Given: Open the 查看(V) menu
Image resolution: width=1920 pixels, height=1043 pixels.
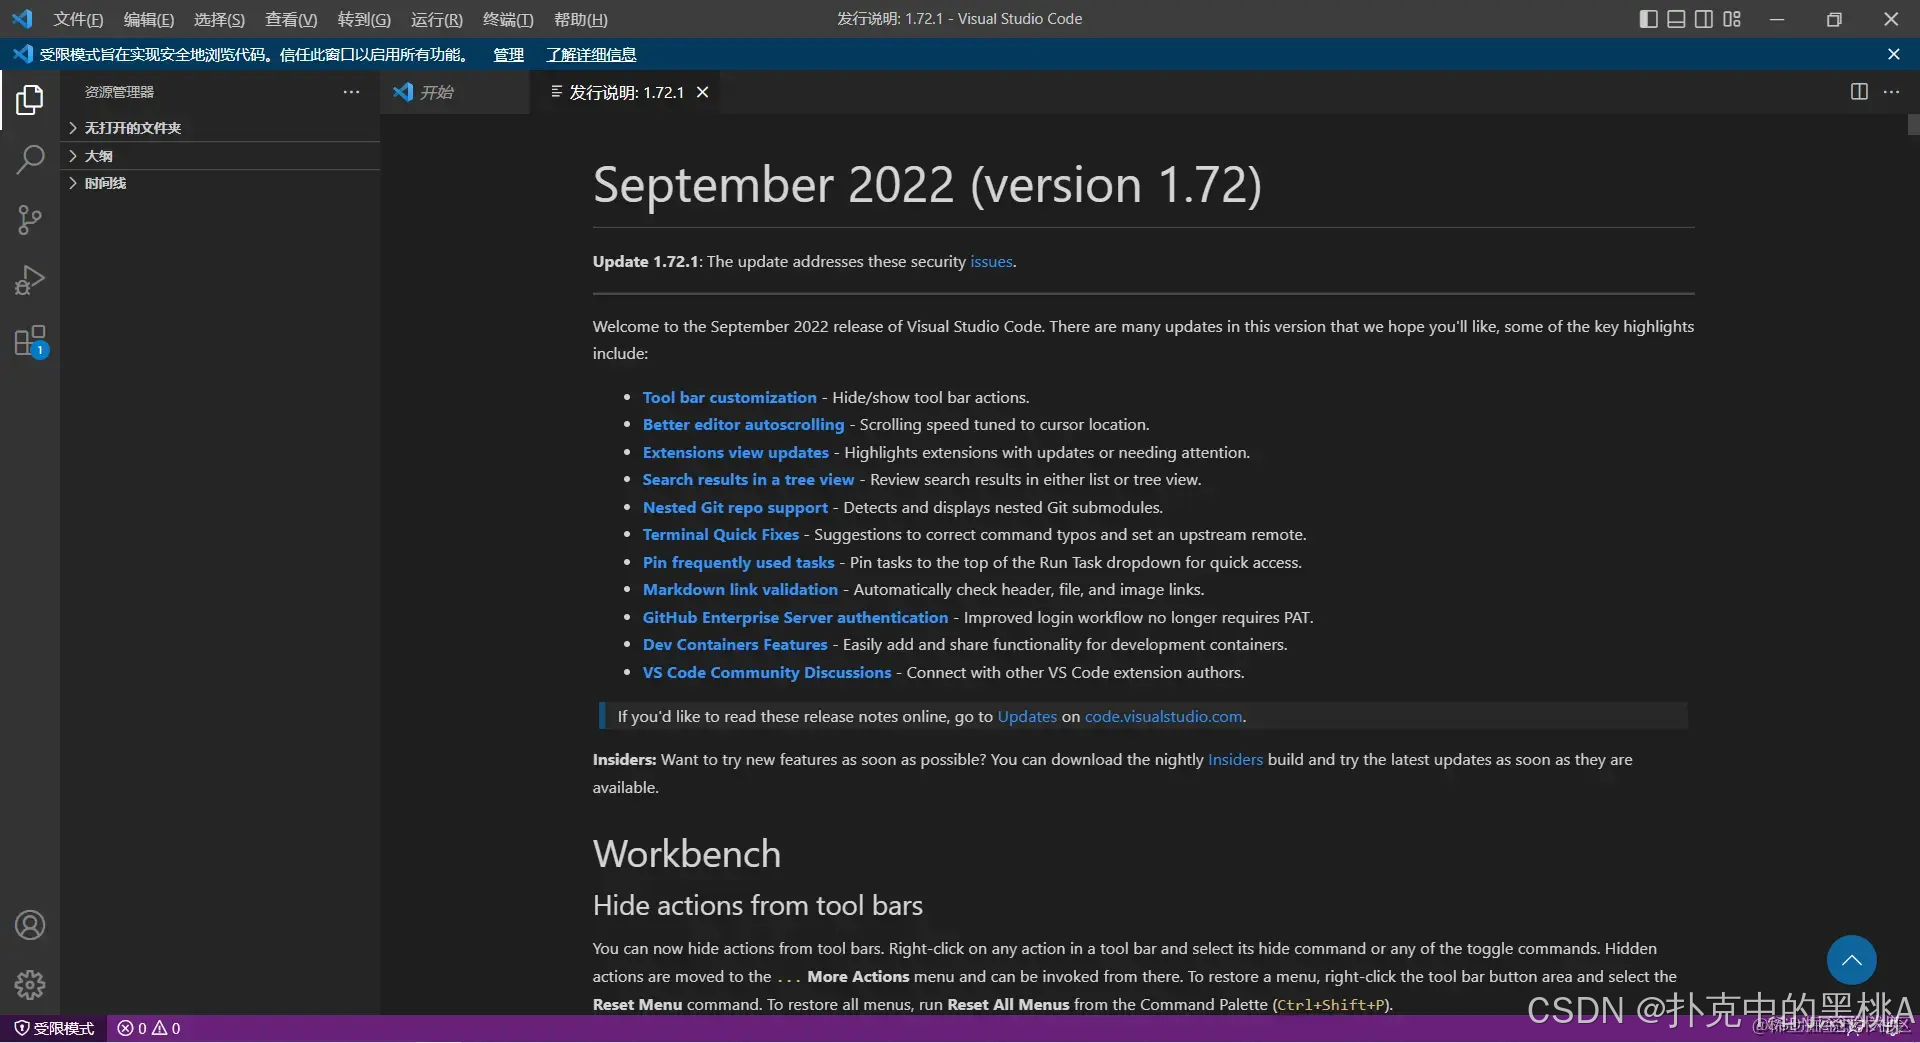Looking at the screenshot, I should 291,19.
